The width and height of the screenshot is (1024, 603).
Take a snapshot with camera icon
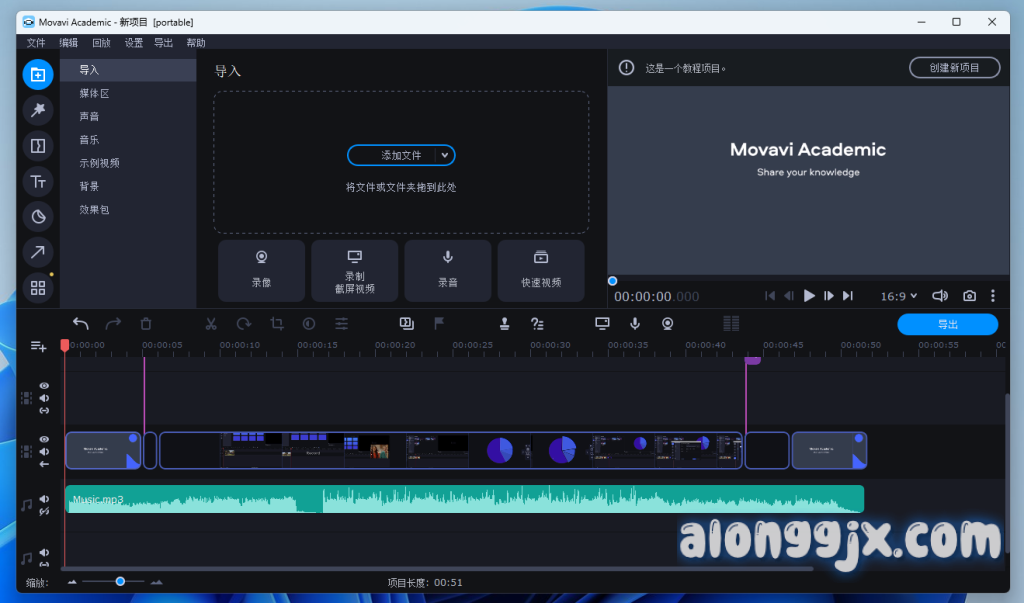(969, 296)
